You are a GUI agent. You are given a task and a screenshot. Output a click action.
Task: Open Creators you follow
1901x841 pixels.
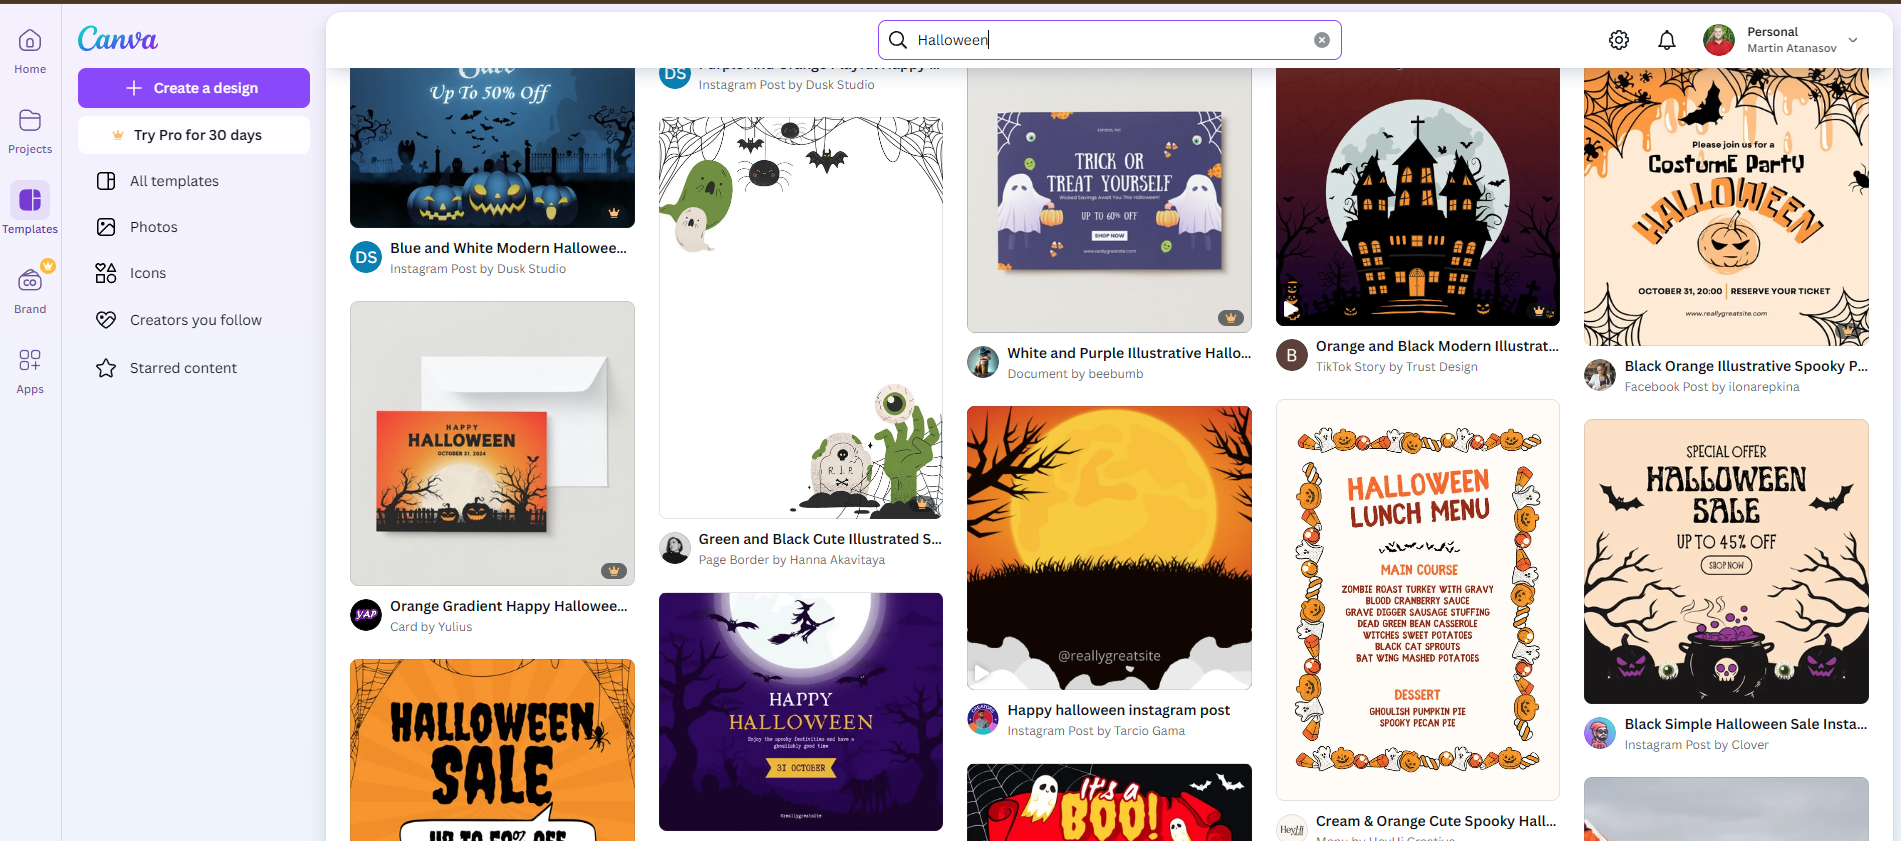pyautogui.click(x=195, y=320)
